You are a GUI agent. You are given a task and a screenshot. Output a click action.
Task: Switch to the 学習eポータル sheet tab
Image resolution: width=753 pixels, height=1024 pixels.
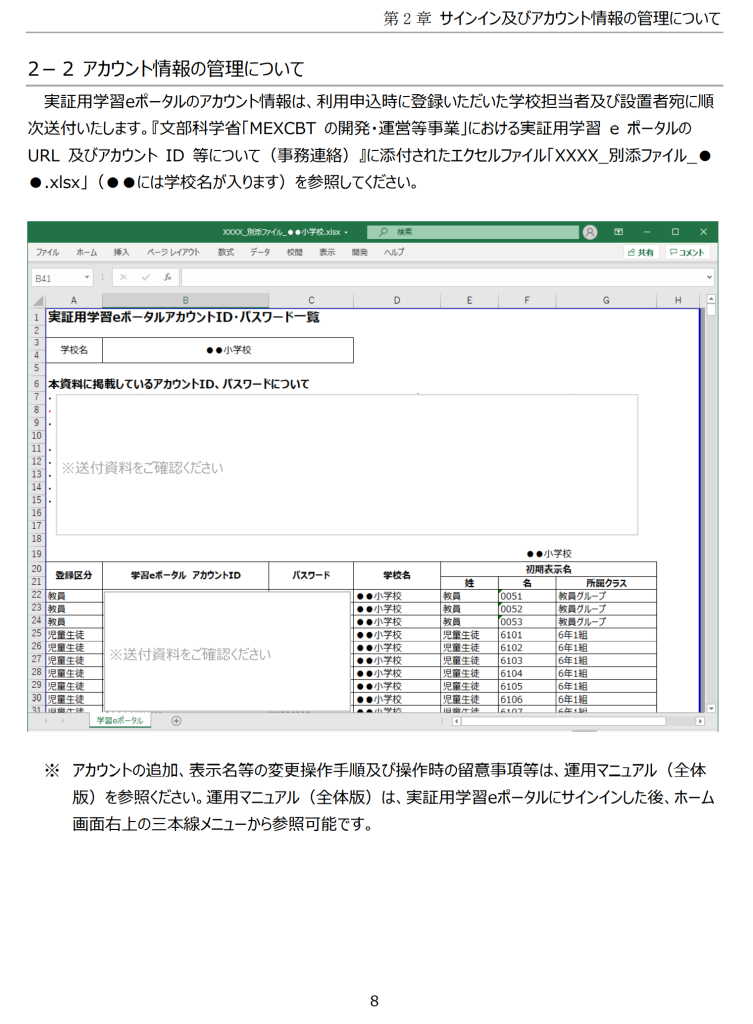(120, 720)
